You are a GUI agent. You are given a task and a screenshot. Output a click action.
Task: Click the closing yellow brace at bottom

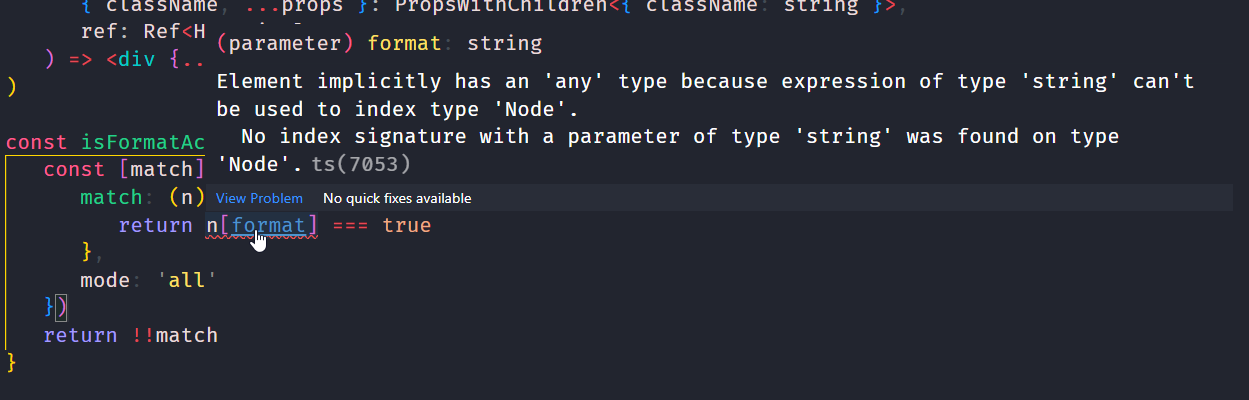[x=12, y=362]
